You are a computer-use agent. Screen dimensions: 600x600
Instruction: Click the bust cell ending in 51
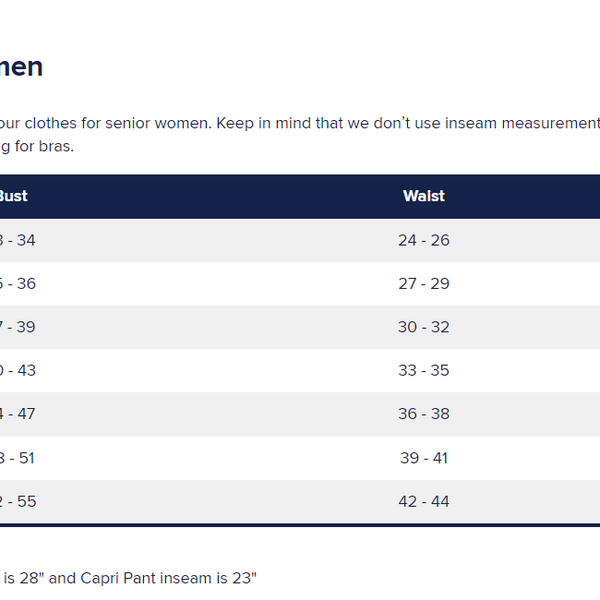coord(18,458)
